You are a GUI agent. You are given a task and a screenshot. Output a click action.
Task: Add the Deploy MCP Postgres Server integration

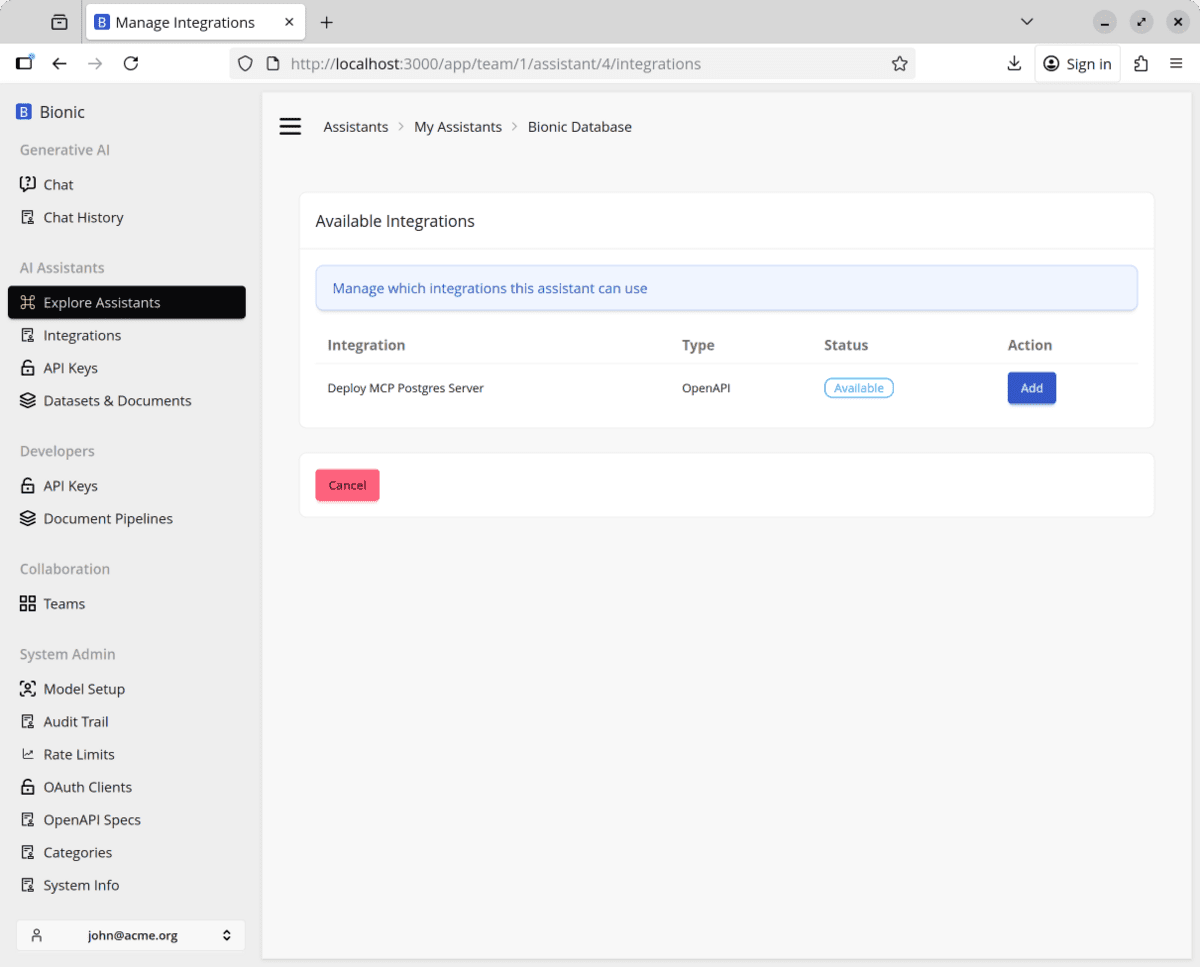coord(1031,388)
